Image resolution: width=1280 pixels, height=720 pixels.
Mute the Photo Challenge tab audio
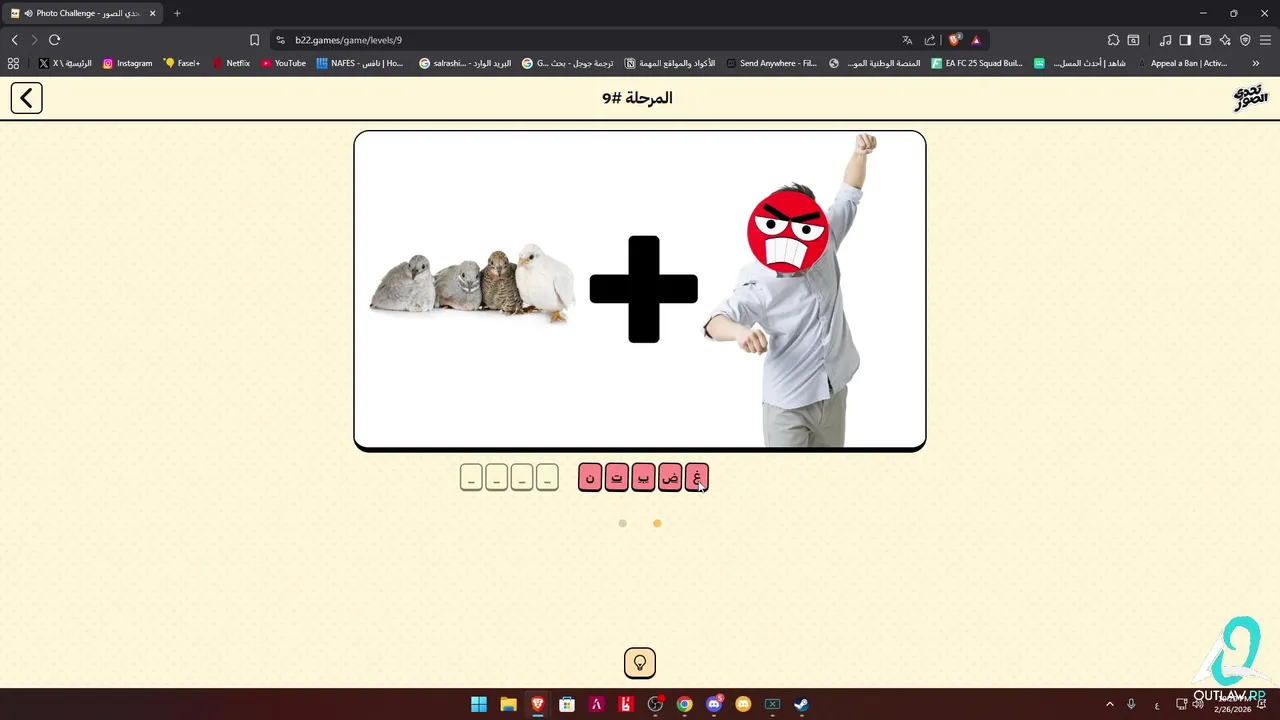click(28, 13)
